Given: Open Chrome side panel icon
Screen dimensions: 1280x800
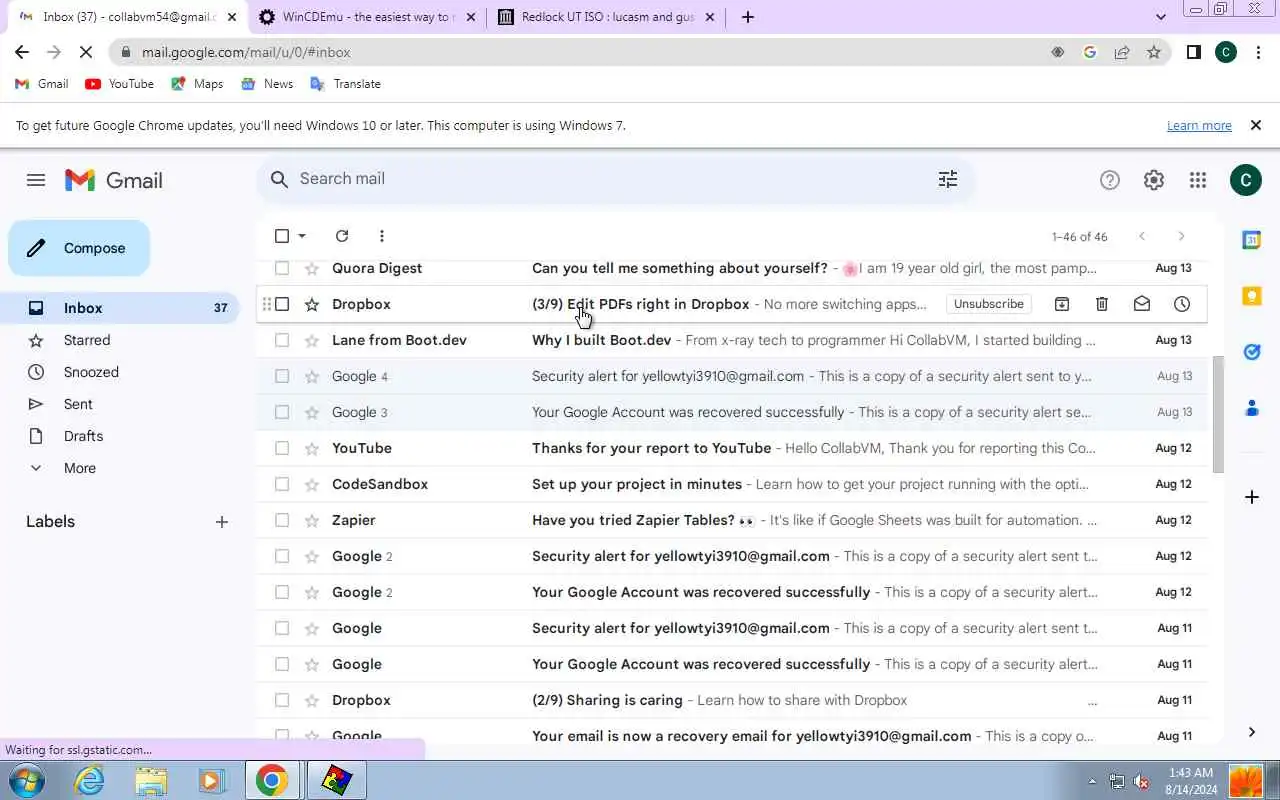Looking at the screenshot, I should point(1193,52).
